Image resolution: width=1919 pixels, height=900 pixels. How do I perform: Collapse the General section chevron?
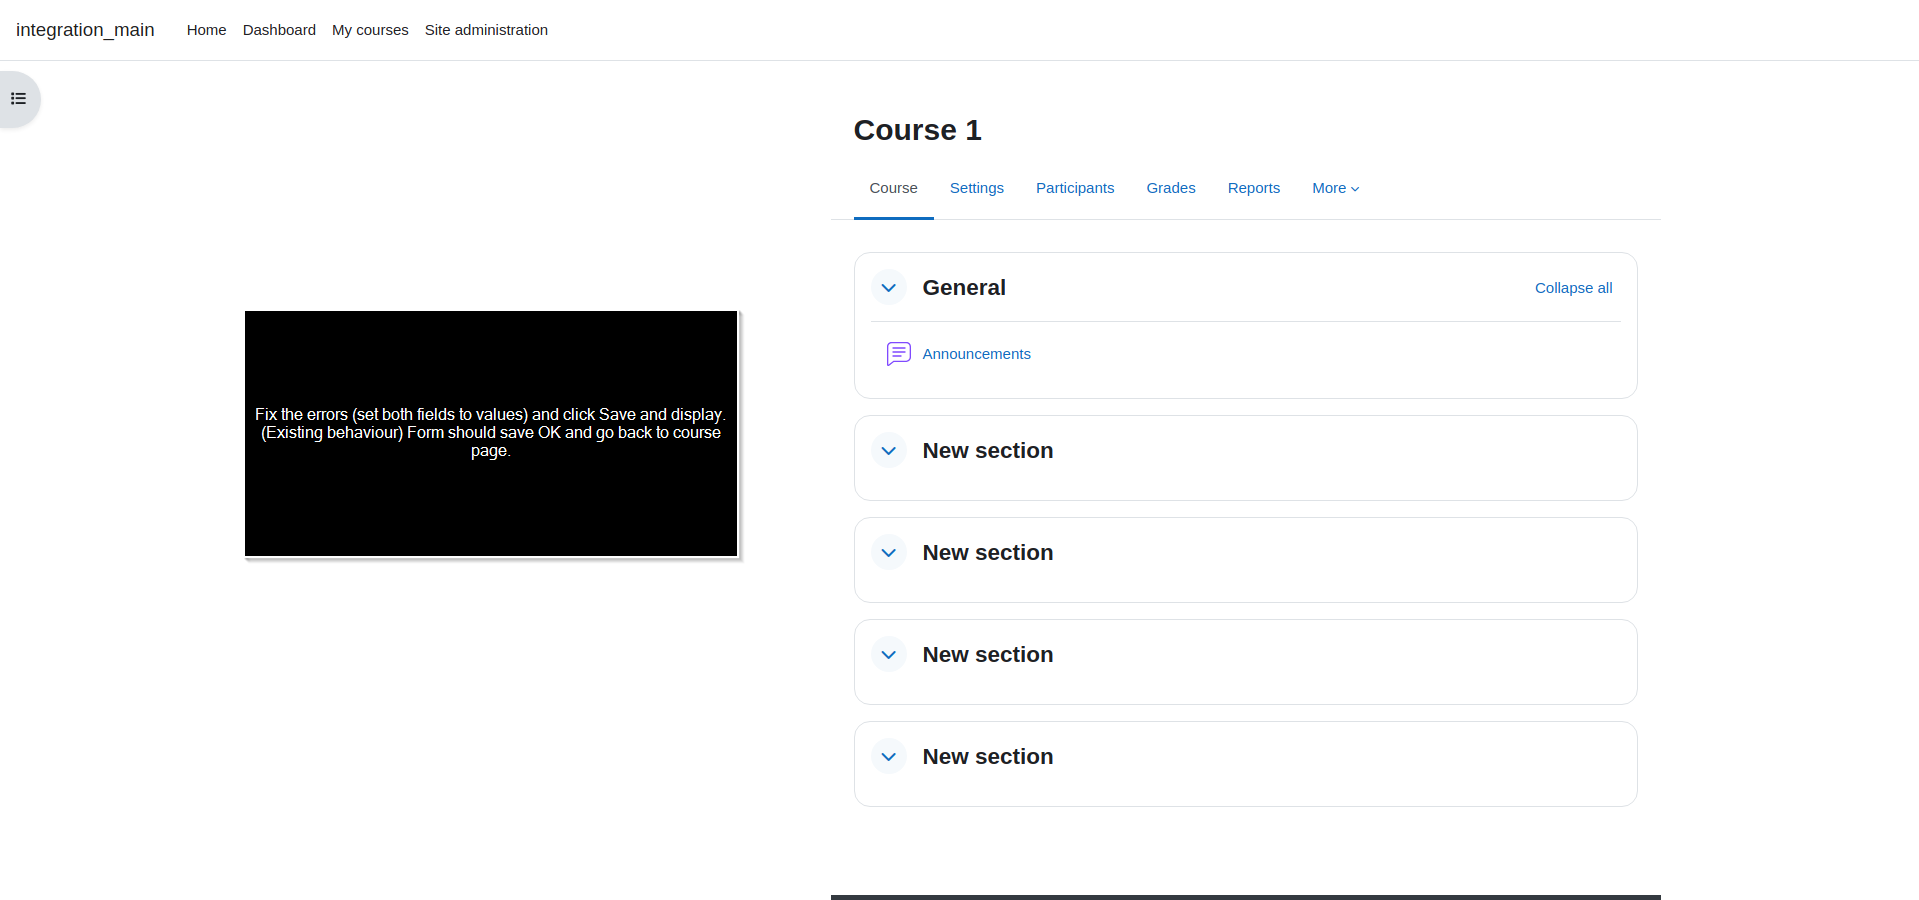[888, 288]
